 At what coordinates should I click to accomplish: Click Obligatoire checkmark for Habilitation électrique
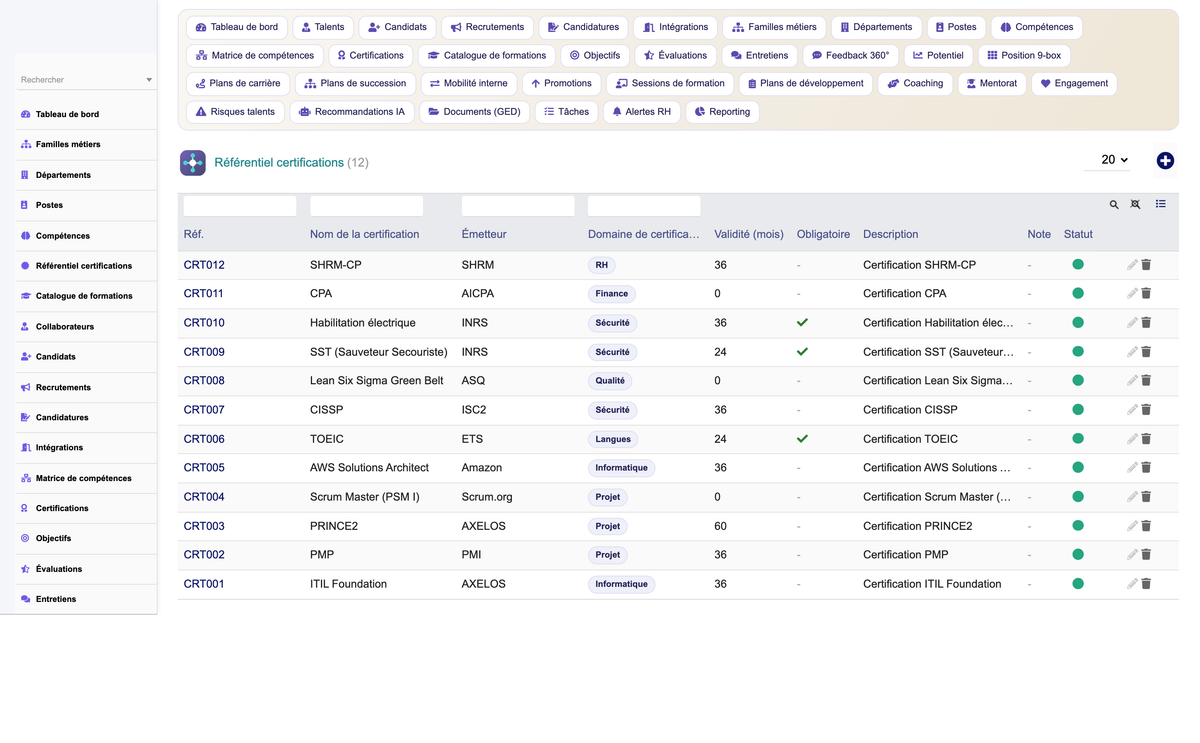coord(802,323)
